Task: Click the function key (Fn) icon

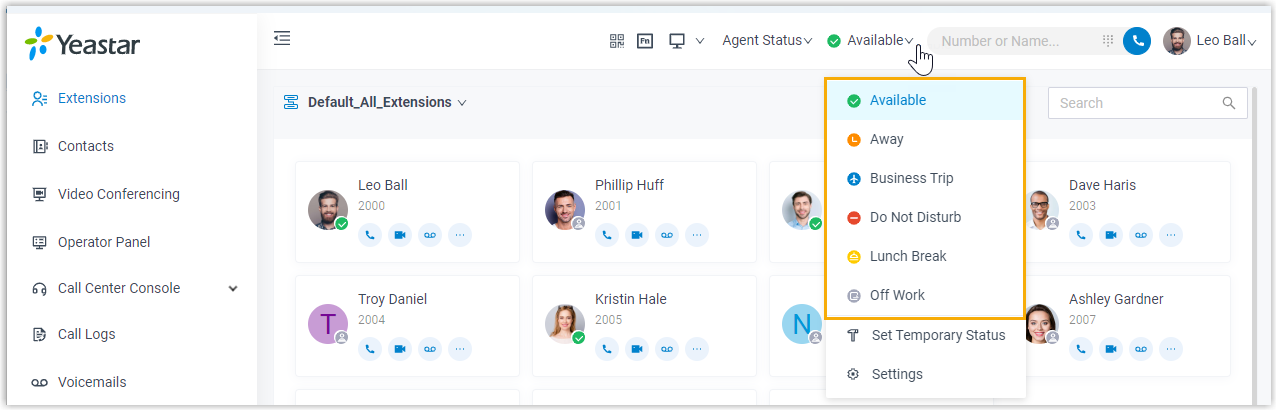Action: pyautogui.click(x=645, y=41)
